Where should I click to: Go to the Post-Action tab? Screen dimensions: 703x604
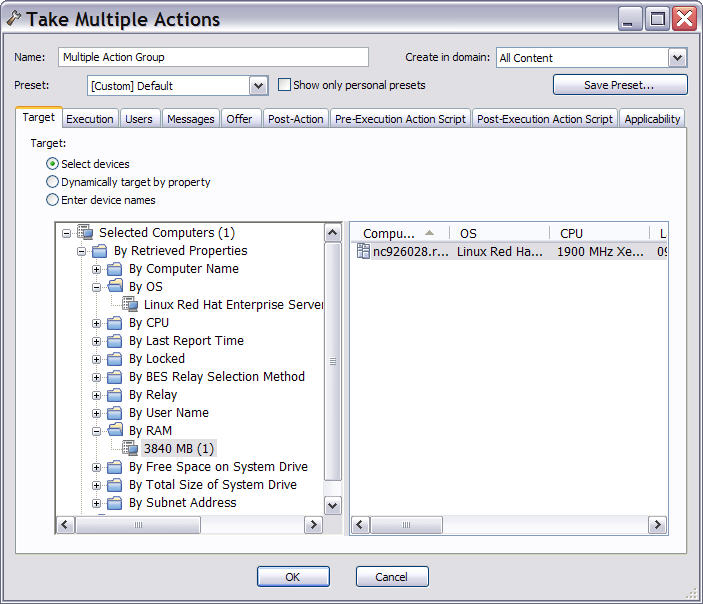(x=296, y=119)
